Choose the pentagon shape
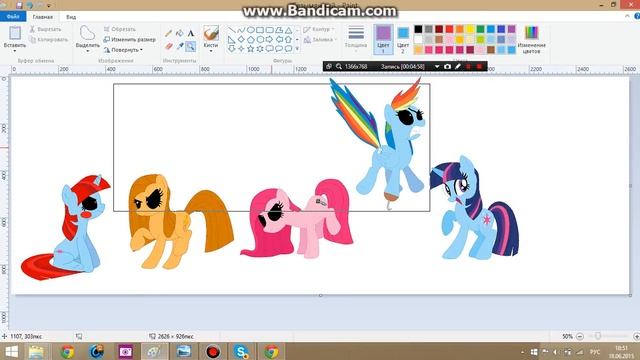 [250, 40]
